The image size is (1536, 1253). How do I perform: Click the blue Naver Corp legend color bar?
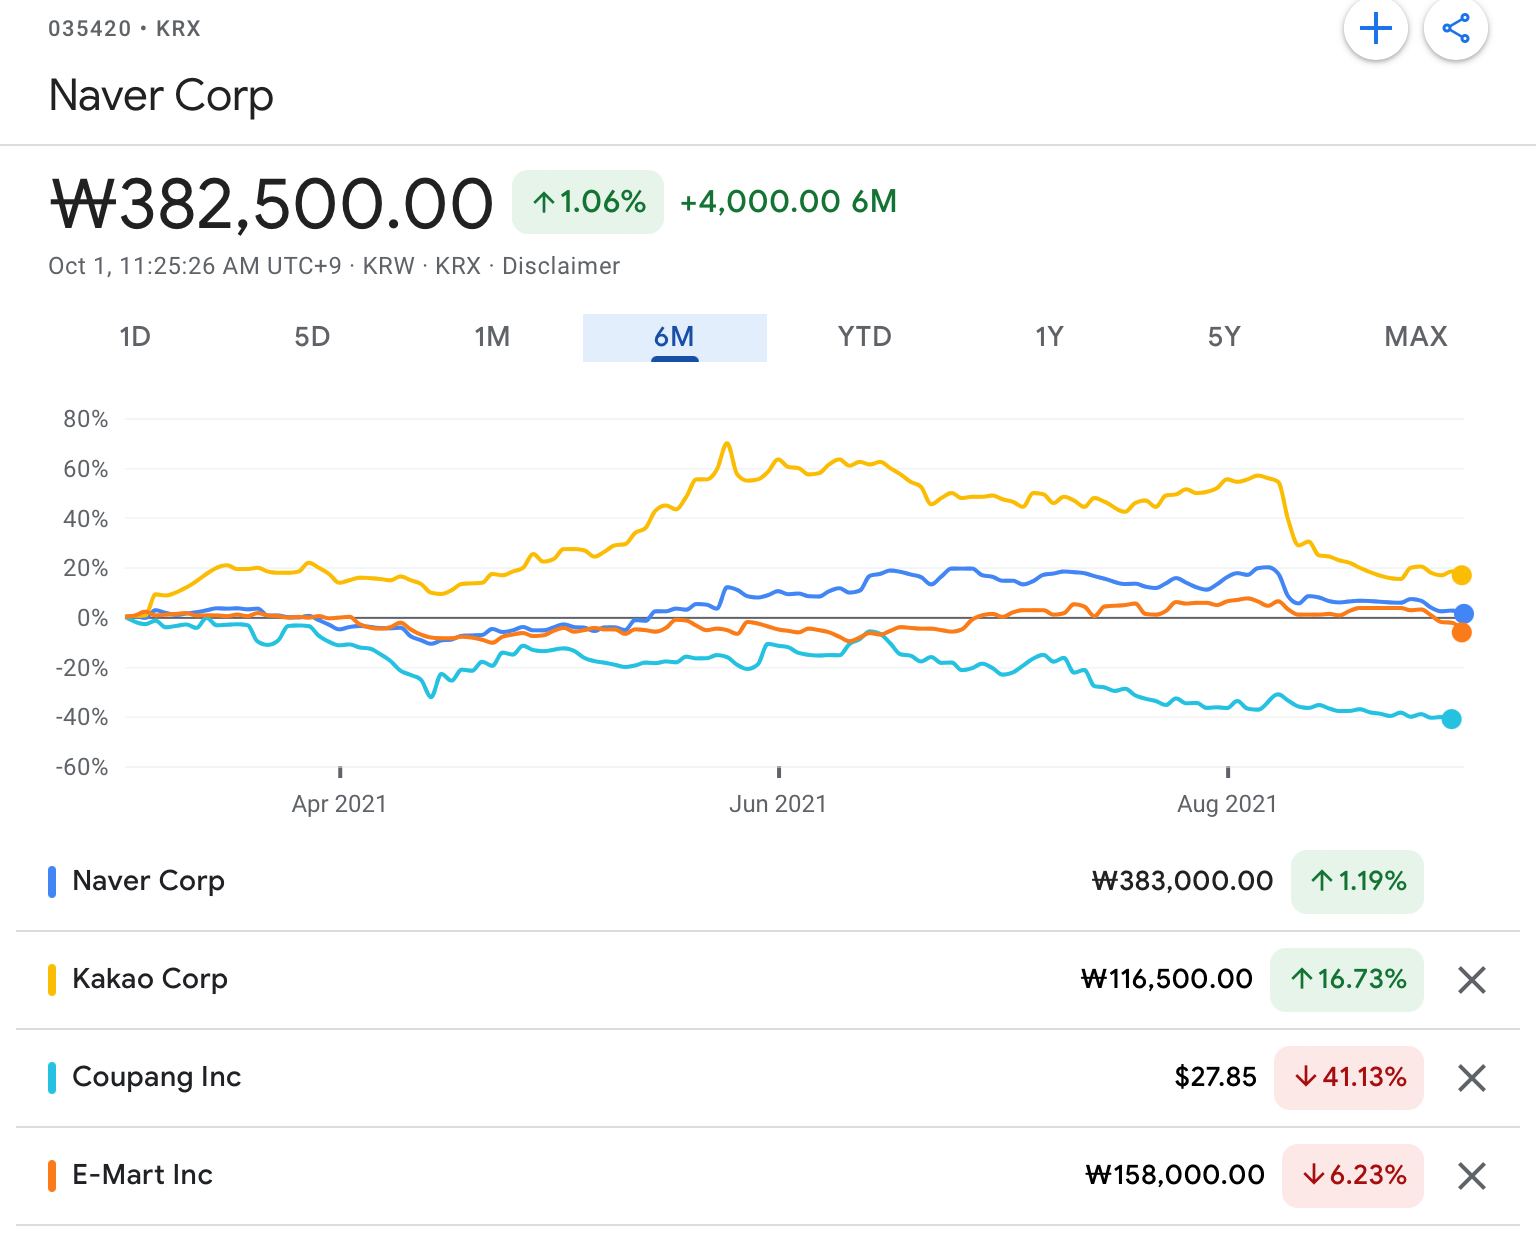coord(52,881)
